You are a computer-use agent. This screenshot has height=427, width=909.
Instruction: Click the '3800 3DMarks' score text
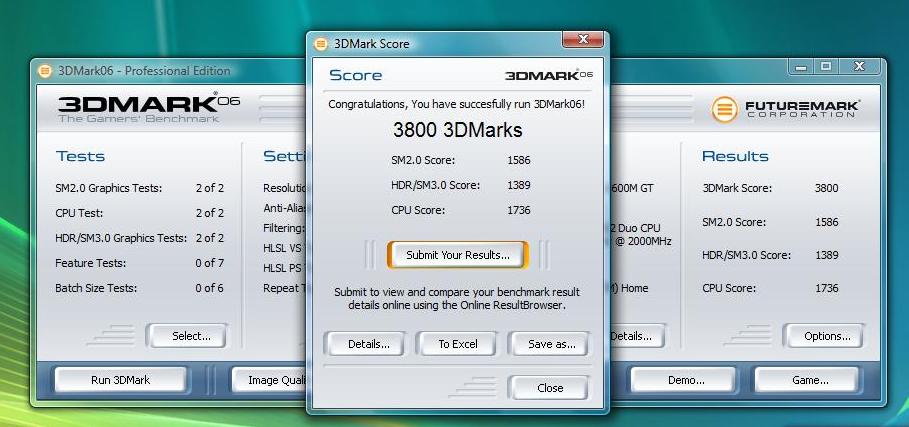pos(457,130)
